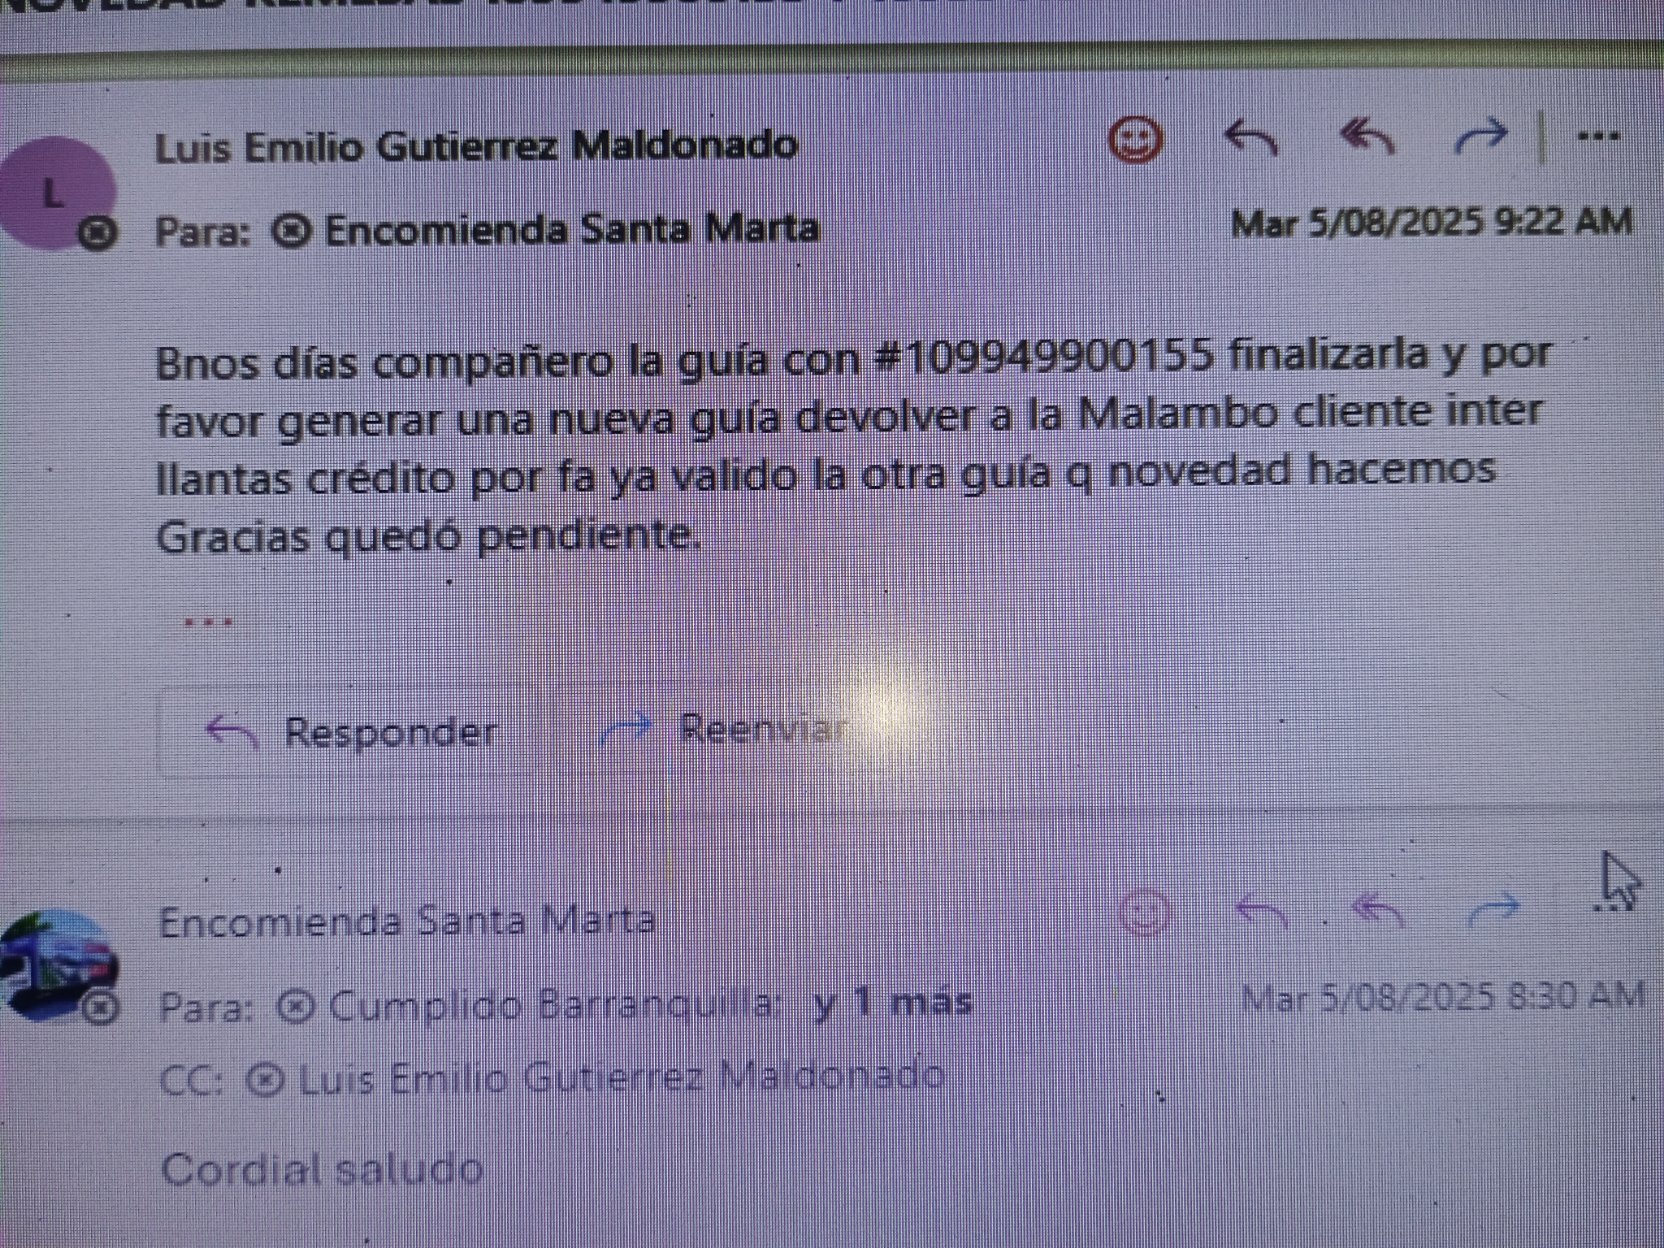Forward the 9:22 AM message via arrow icon
Screen dimensions: 1664x1248
pos(1480,136)
